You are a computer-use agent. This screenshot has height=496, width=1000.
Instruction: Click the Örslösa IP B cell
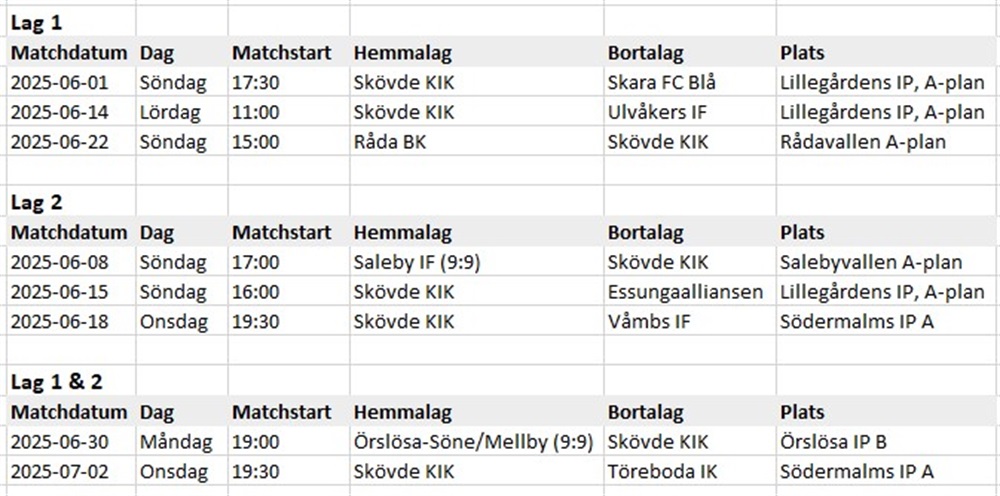[888, 442]
